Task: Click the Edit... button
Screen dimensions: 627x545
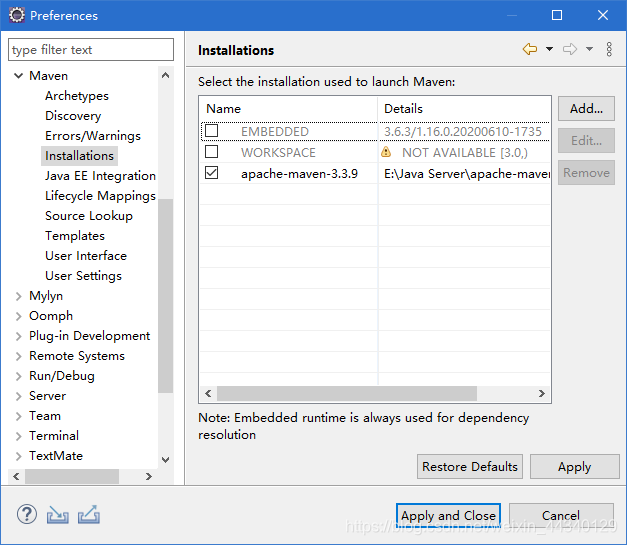Action: (586, 140)
